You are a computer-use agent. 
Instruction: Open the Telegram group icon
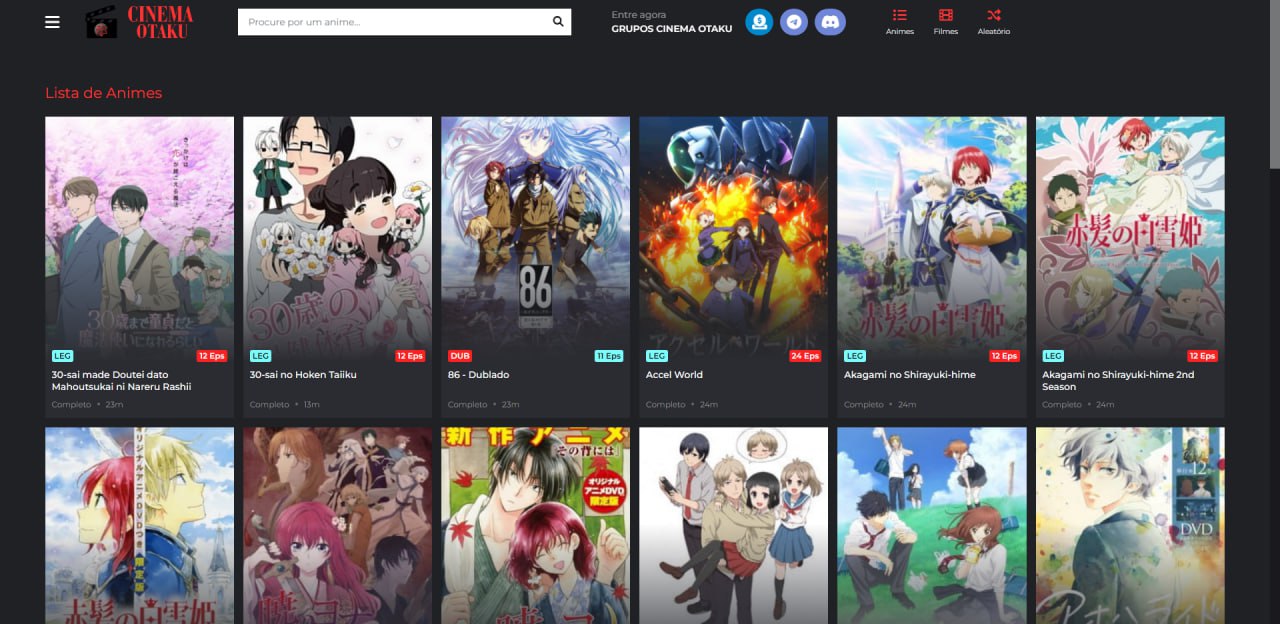[794, 22]
